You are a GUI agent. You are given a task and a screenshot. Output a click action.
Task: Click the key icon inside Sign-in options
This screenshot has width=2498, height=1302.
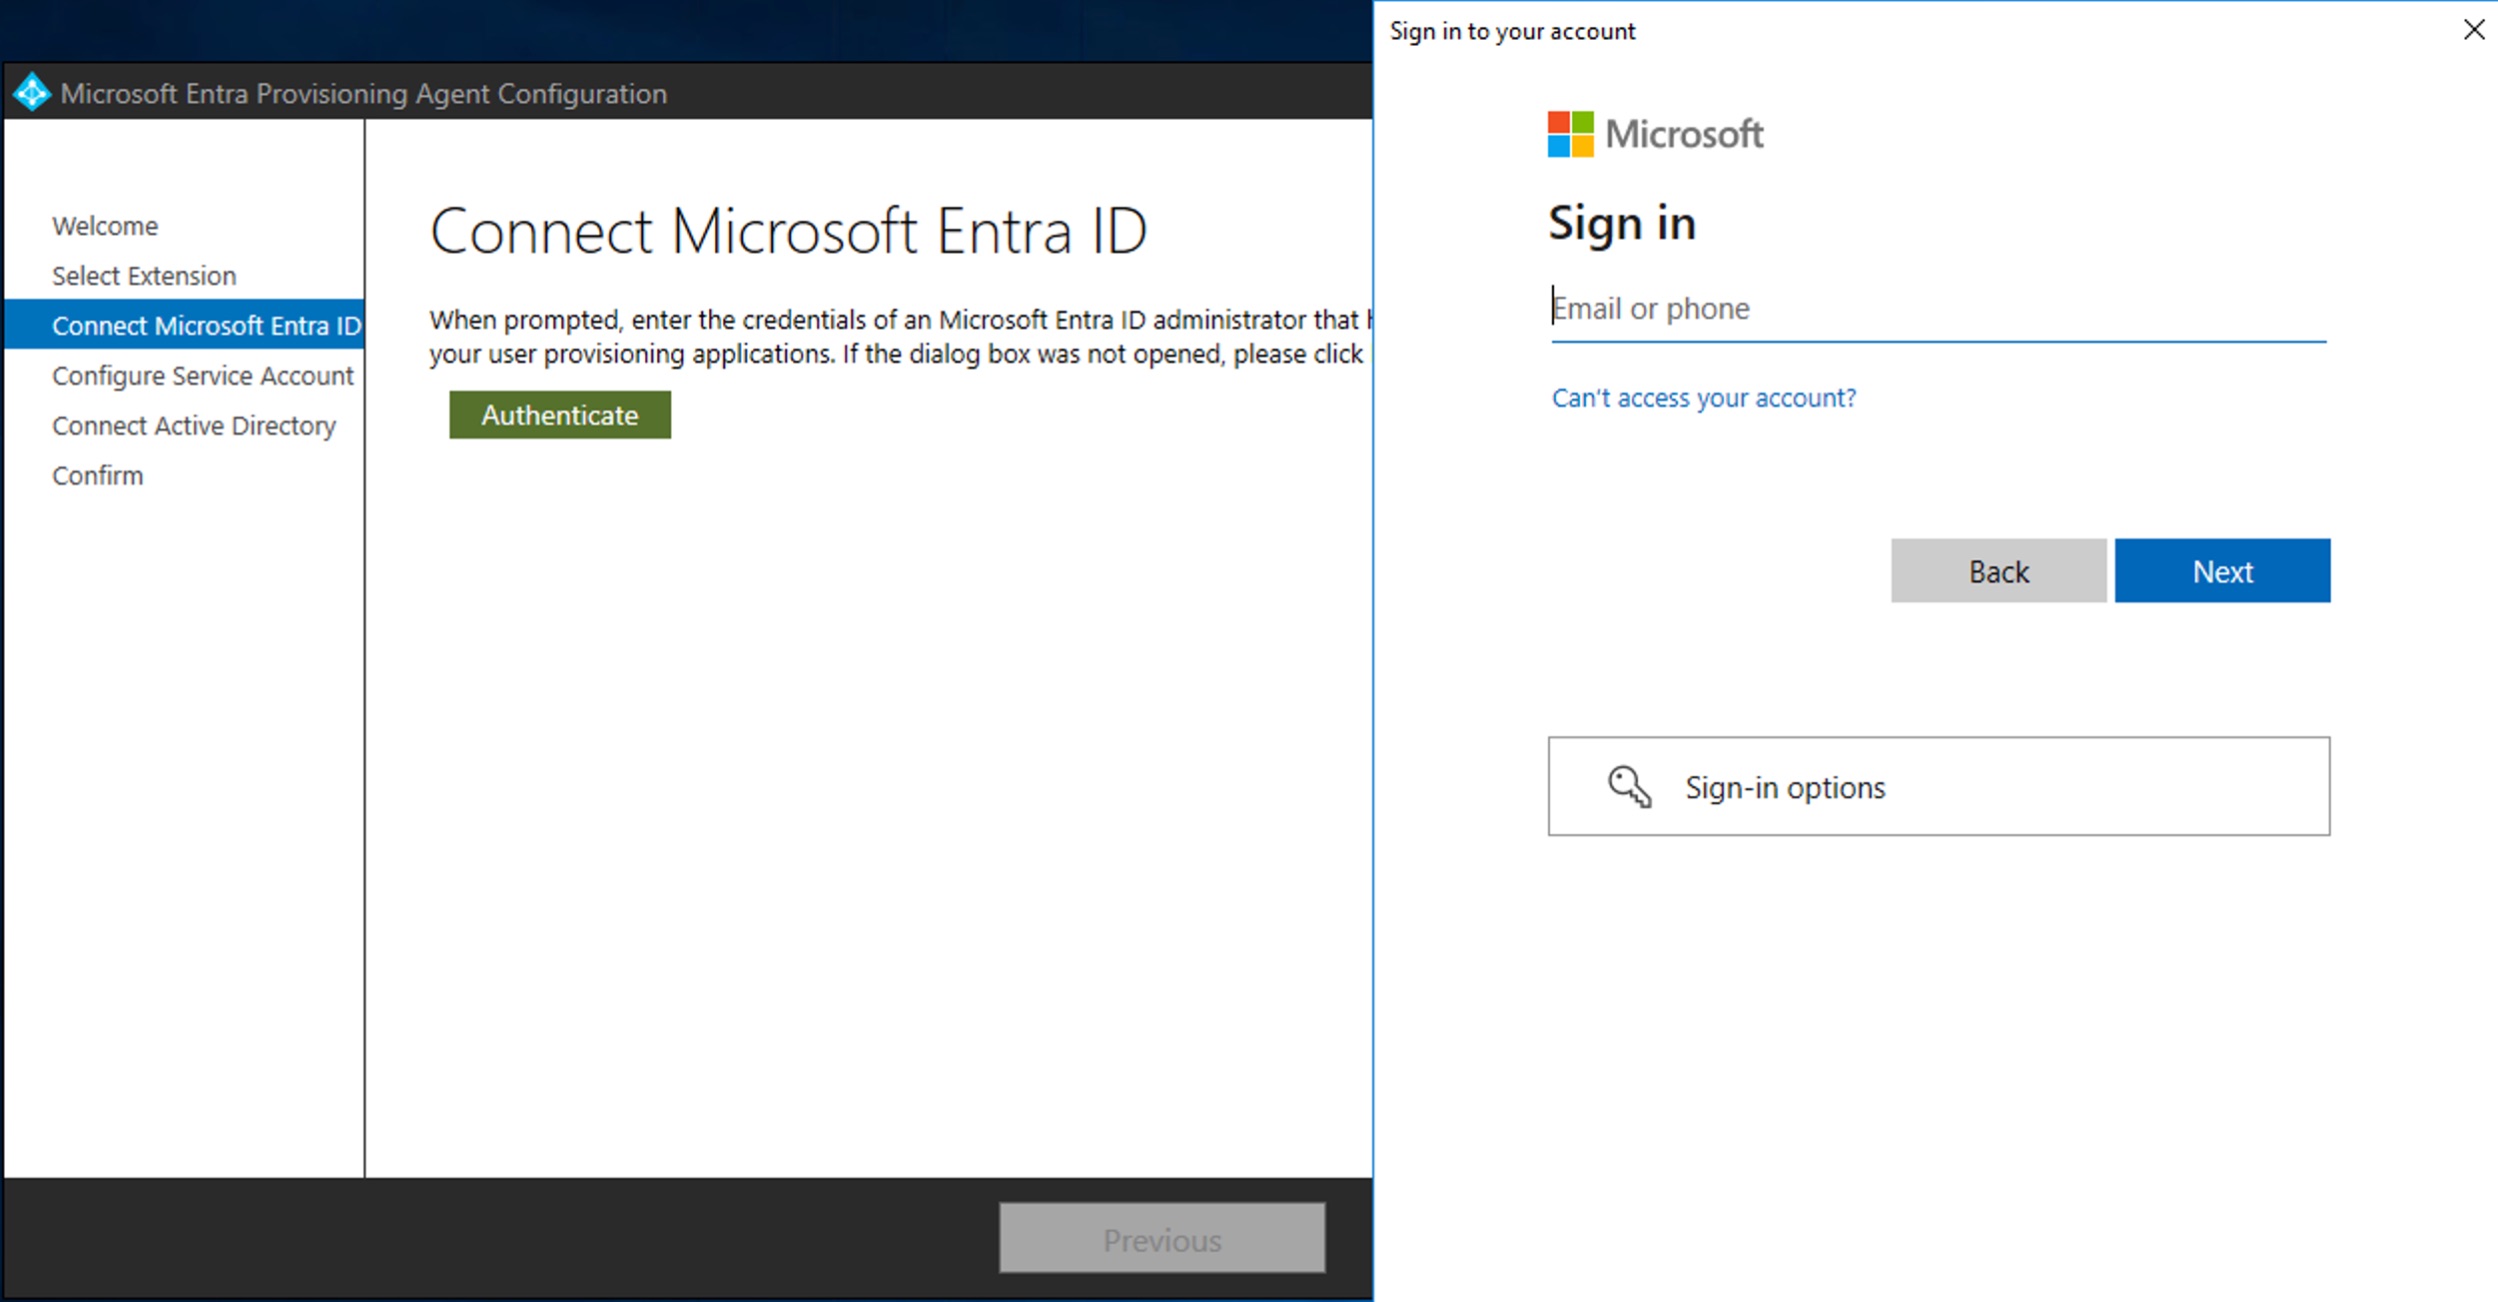tap(1629, 786)
